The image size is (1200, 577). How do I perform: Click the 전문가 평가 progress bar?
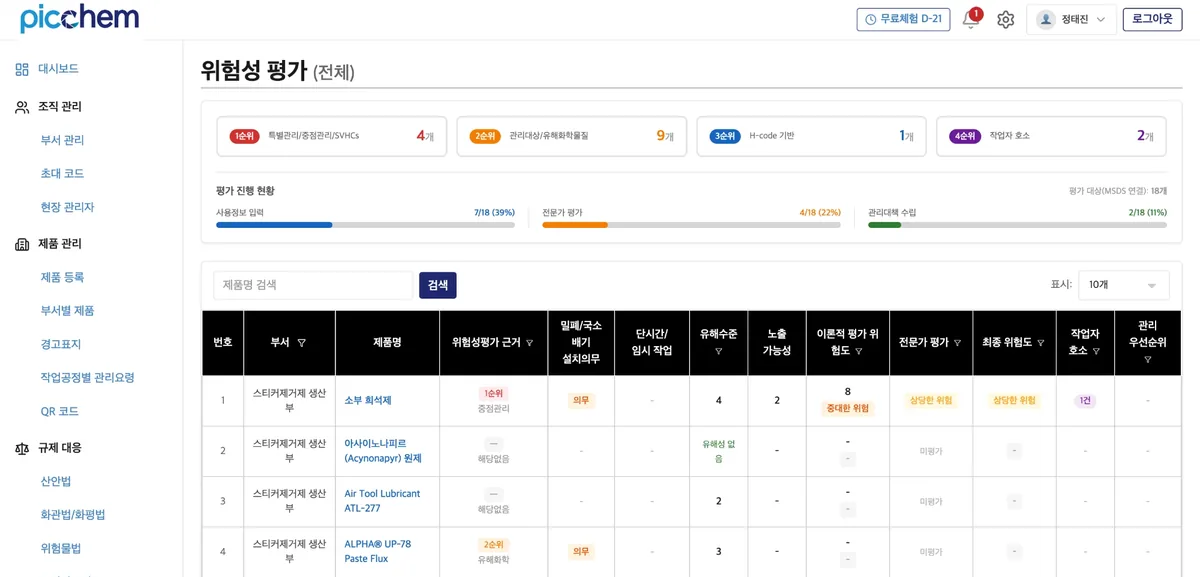(x=691, y=225)
